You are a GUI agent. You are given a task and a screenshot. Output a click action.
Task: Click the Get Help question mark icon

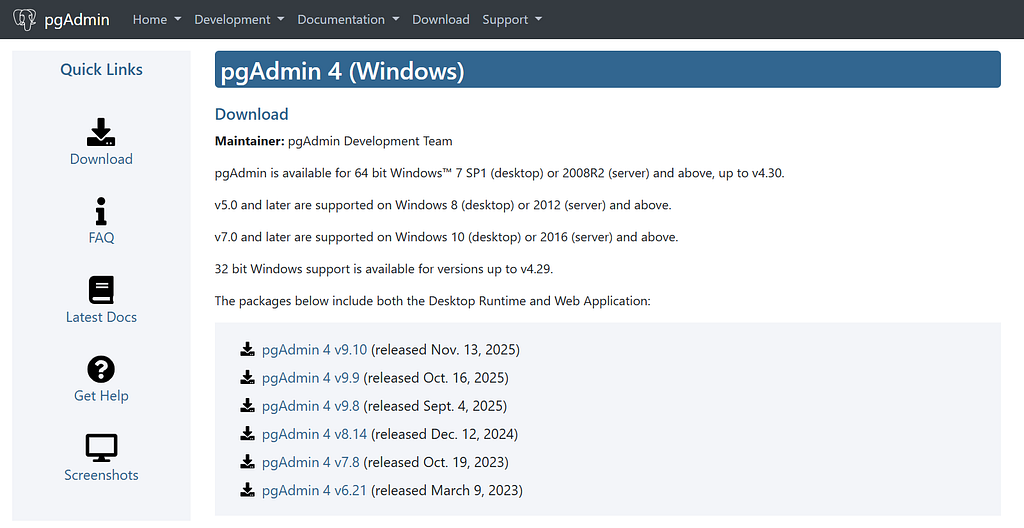101,369
